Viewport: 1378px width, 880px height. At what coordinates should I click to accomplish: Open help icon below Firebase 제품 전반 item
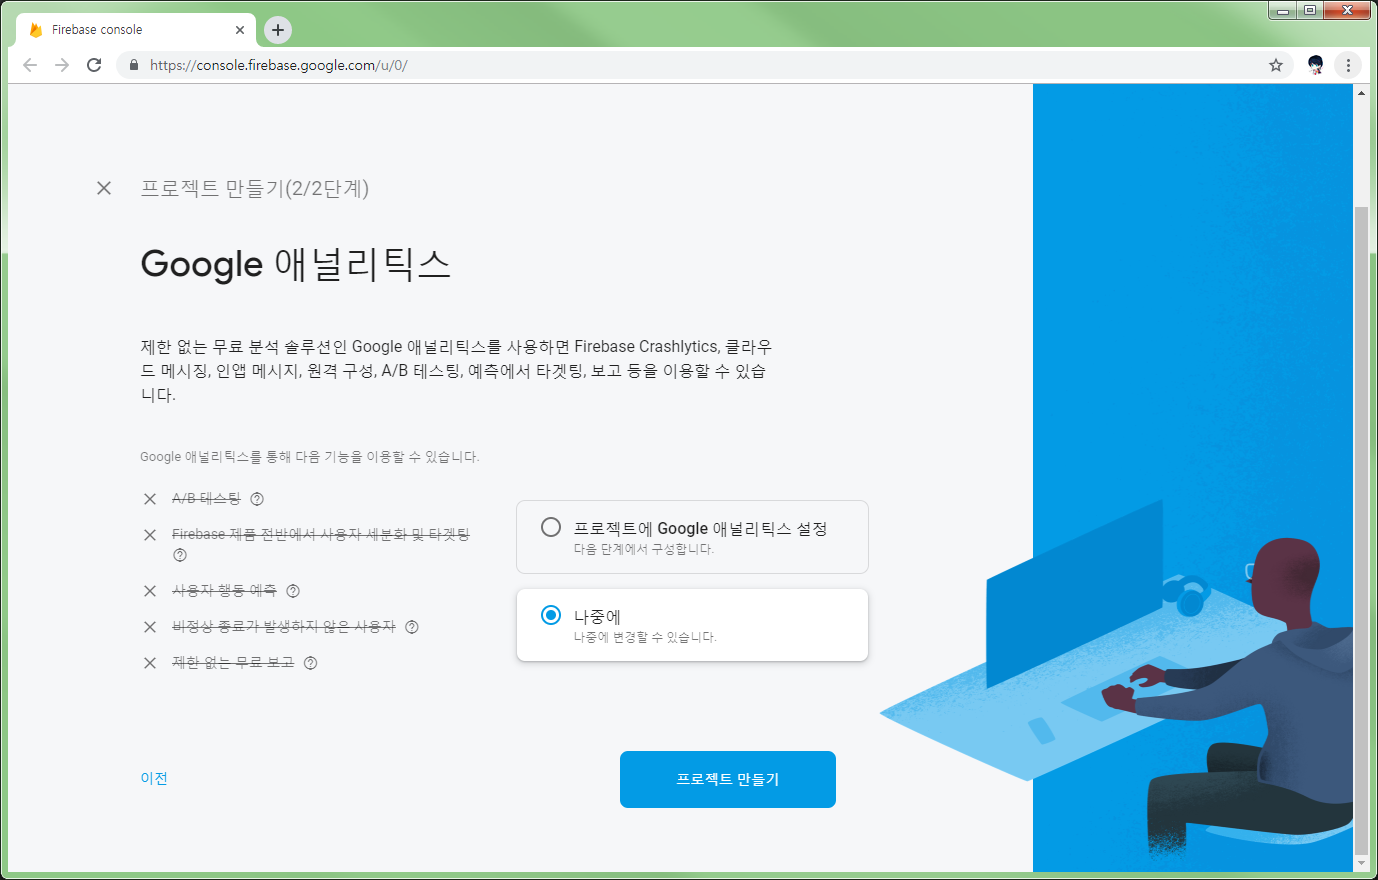point(180,555)
